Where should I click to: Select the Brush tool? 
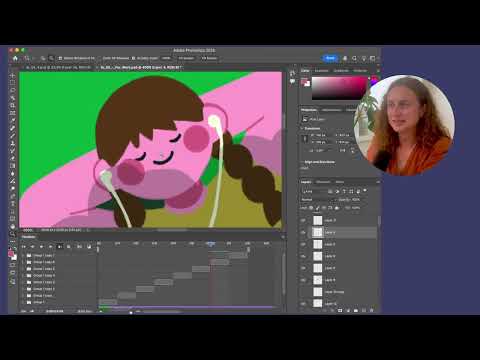coord(13,136)
